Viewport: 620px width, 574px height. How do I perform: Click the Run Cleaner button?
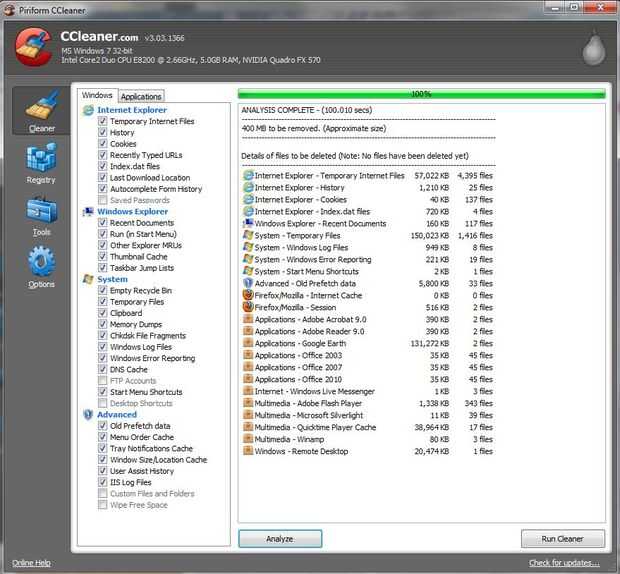pos(563,539)
